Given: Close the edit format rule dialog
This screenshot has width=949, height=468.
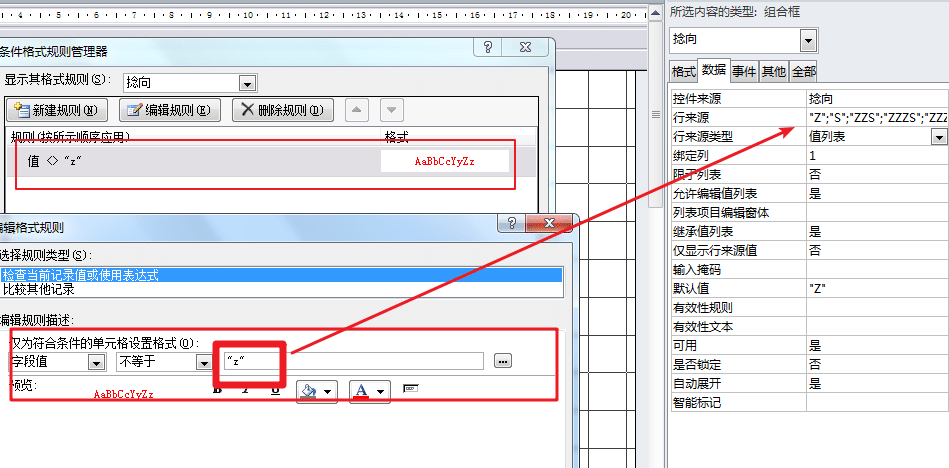Looking at the screenshot, I should pos(550,222).
